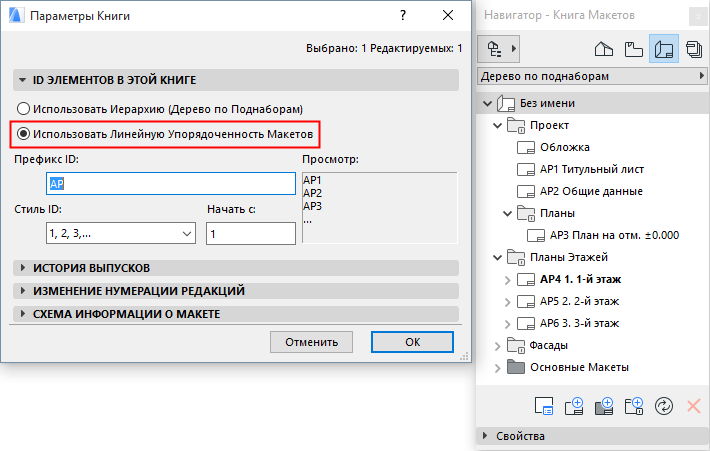Image resolution: width=710 pixels, height=451 pixels.
Task: Expand Основные Макеты folder chevron
Action: click(498, 368)
